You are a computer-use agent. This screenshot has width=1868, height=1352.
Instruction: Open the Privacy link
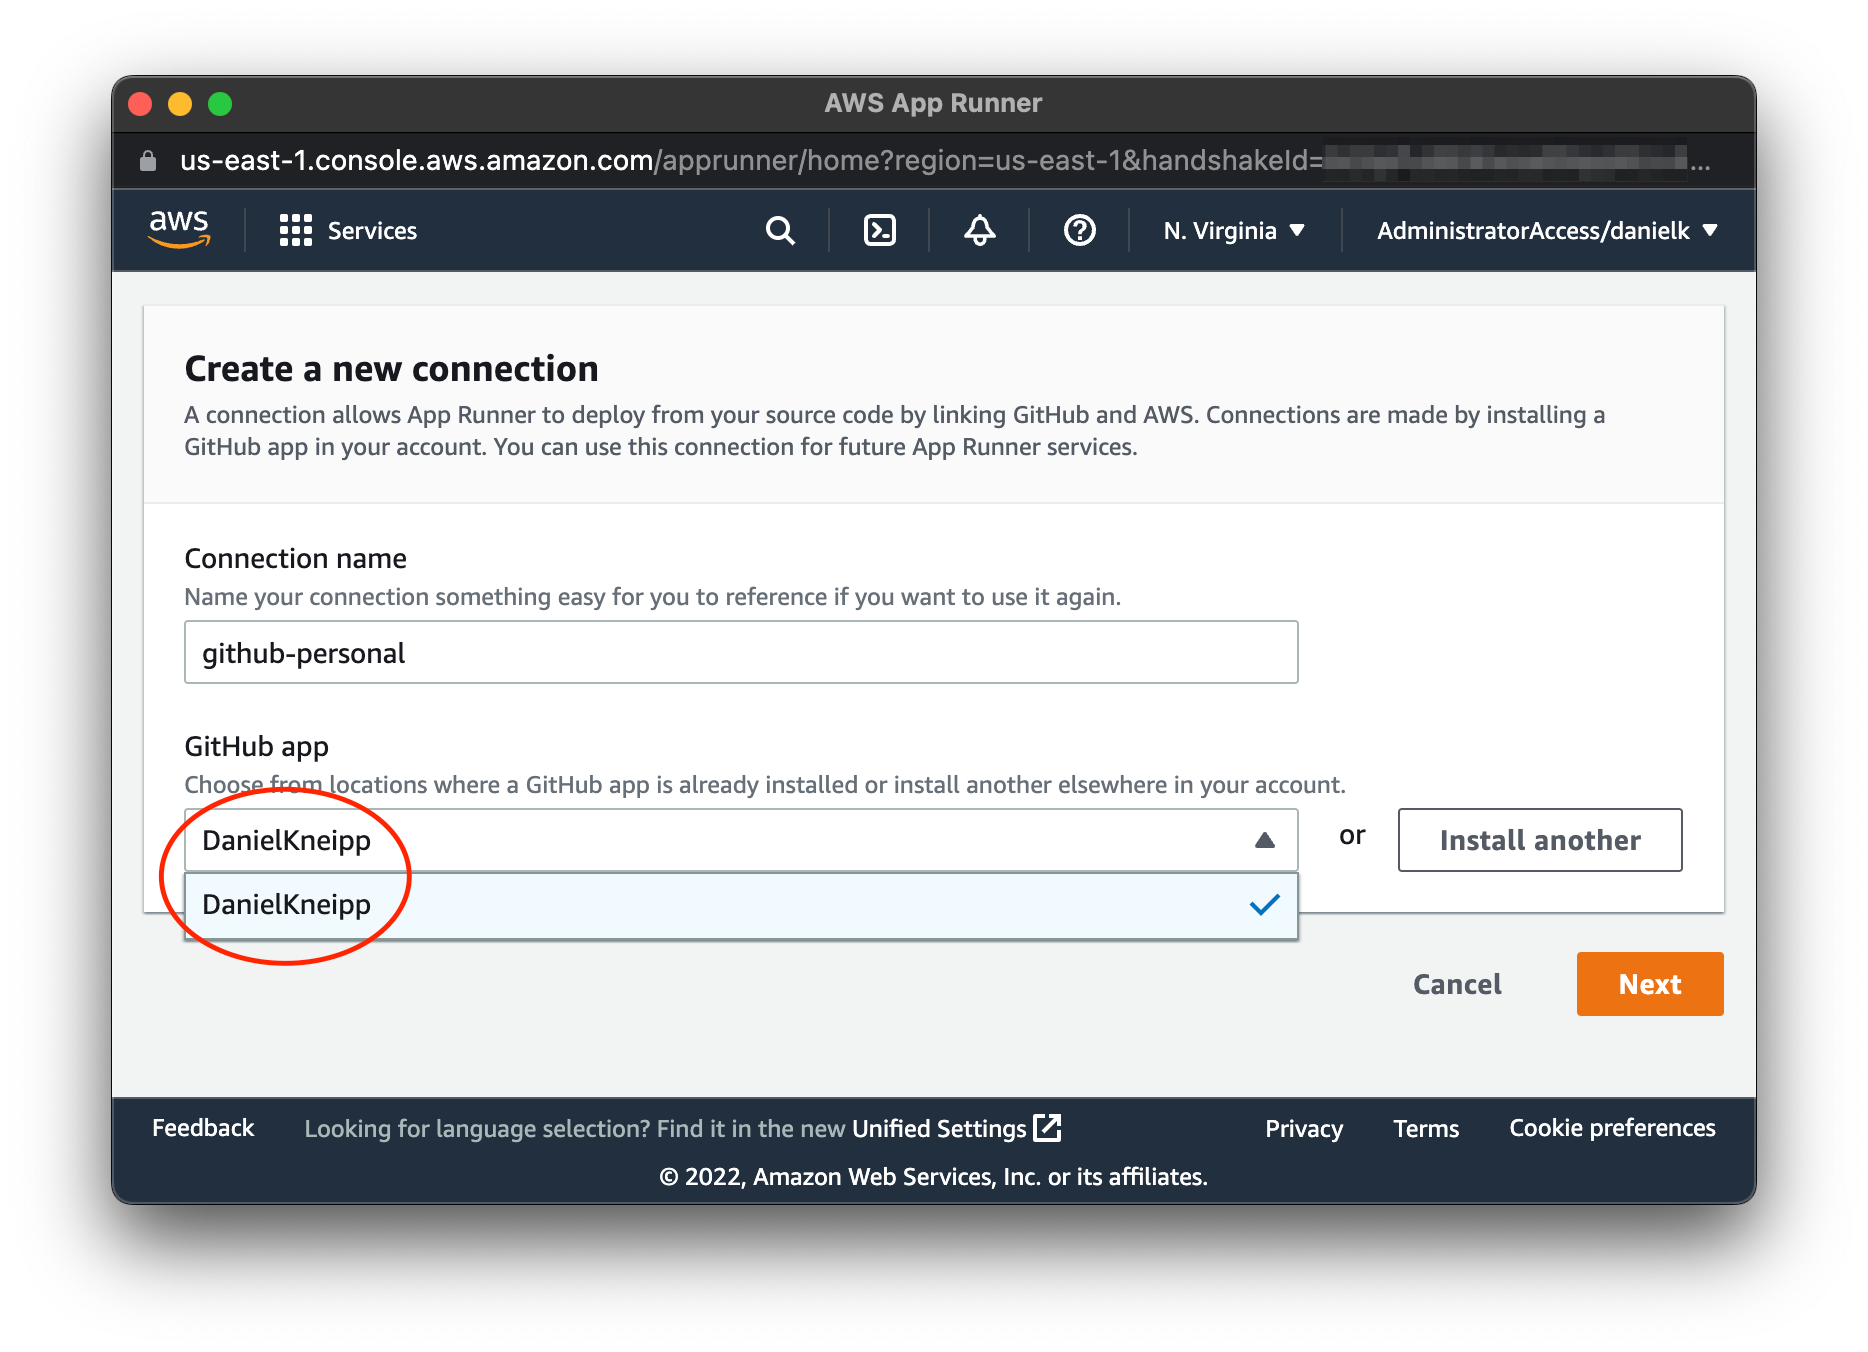pos(1304,1128)
